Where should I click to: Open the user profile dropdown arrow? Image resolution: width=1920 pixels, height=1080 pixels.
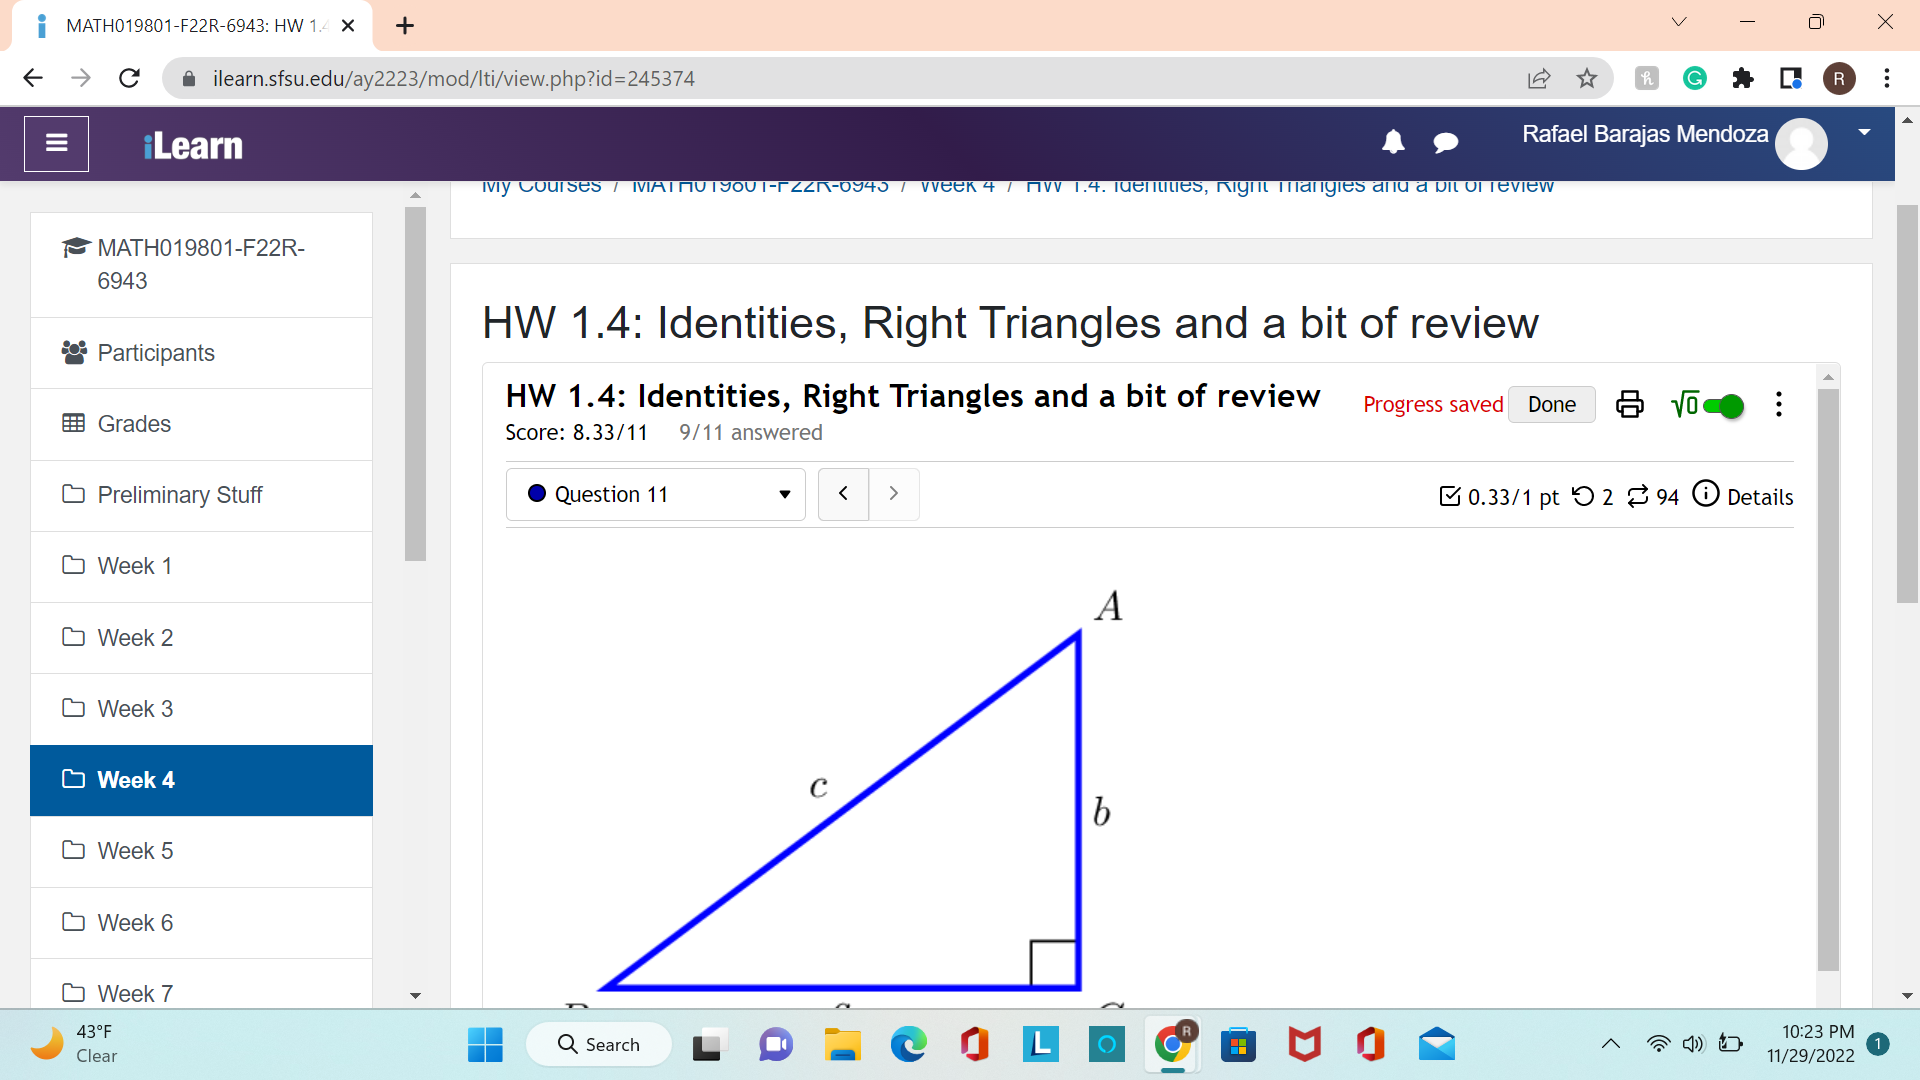tap(1864, 131)
